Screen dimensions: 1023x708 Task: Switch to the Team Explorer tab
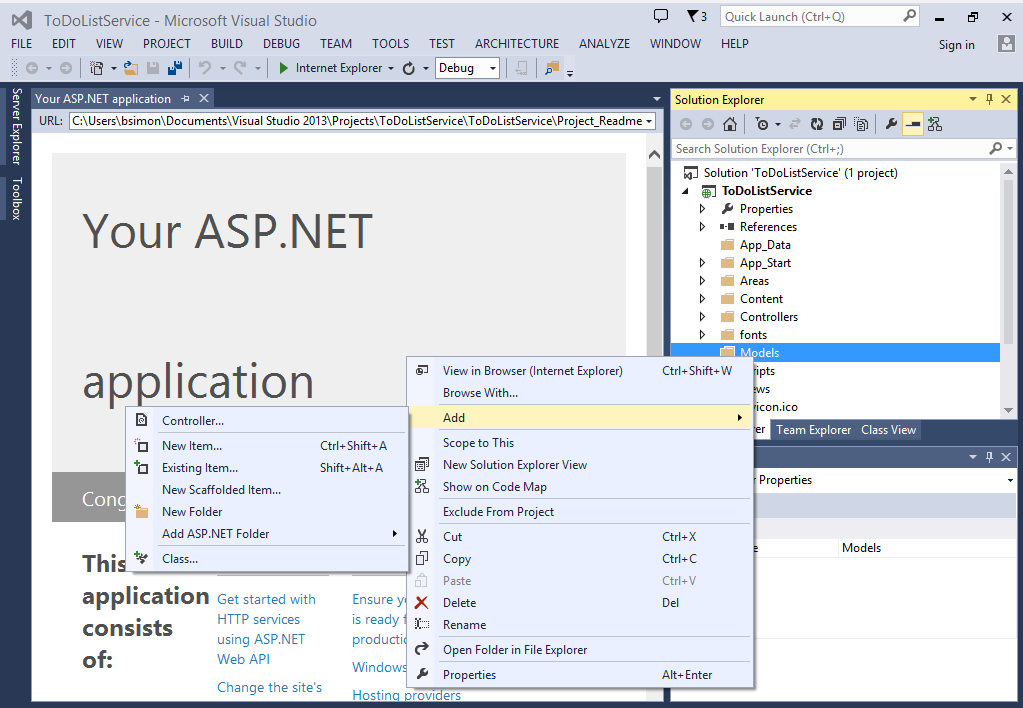pyautogui.click(x=813, y=430)
